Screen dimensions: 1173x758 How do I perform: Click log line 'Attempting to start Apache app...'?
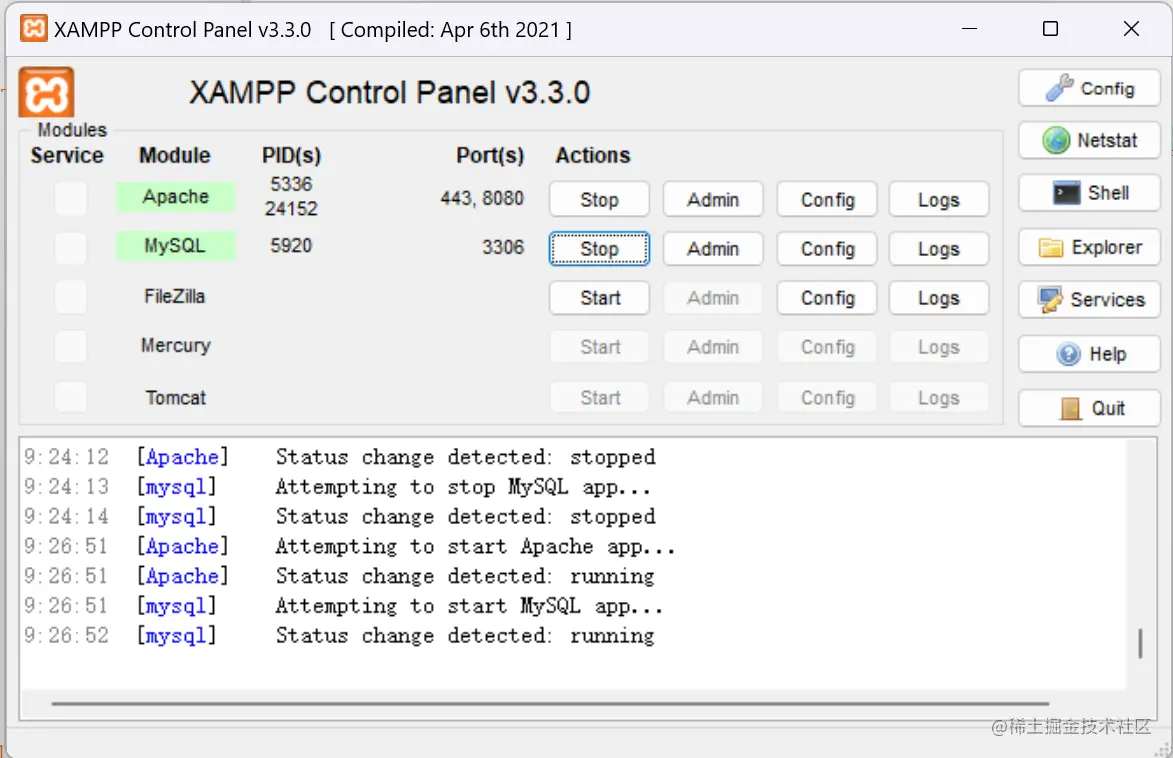click(475, 546)
